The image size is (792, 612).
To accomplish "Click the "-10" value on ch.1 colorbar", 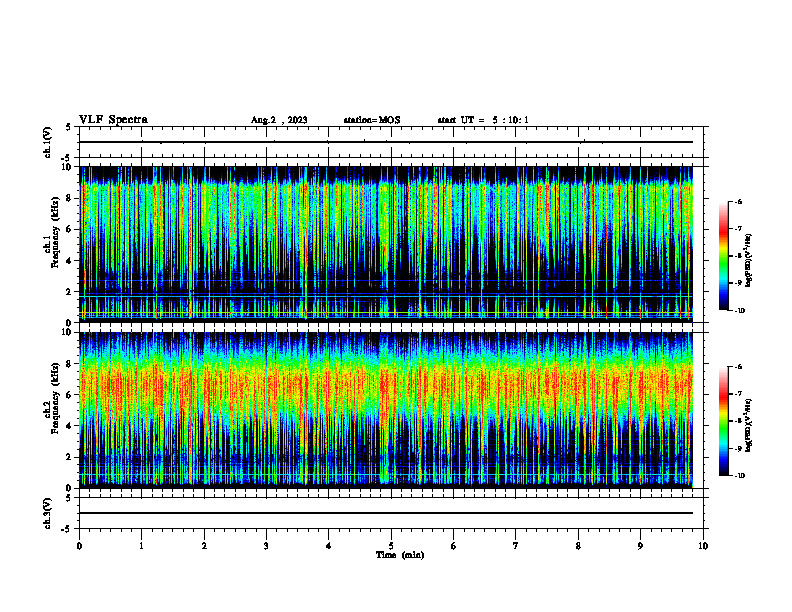I will point(740,311).
